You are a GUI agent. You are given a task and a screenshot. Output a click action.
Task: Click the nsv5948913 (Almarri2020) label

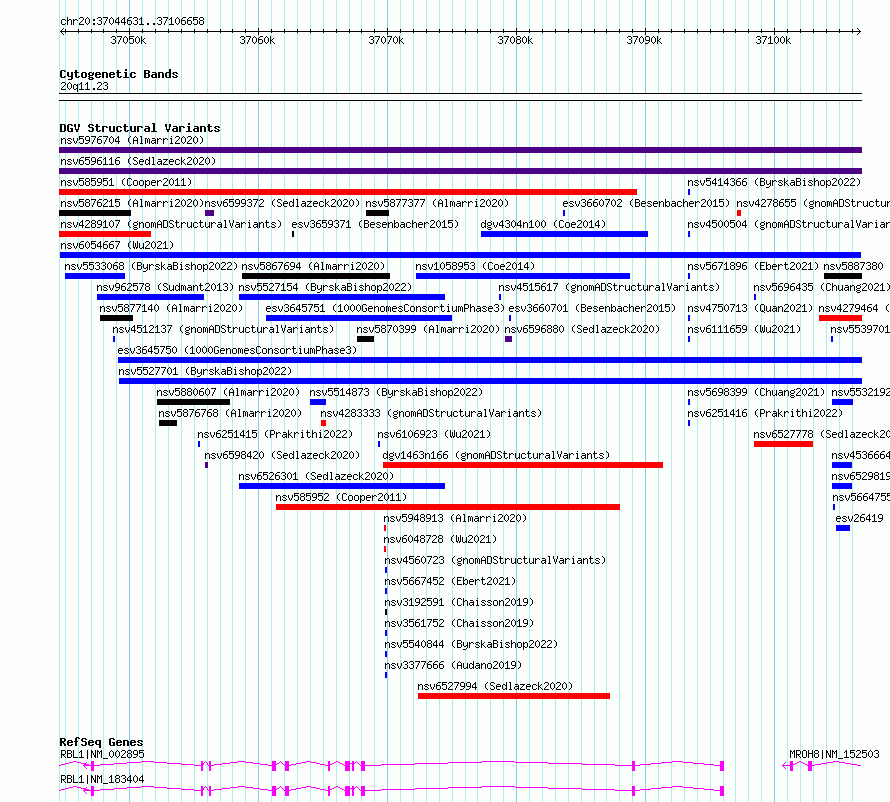coord(455,518)
